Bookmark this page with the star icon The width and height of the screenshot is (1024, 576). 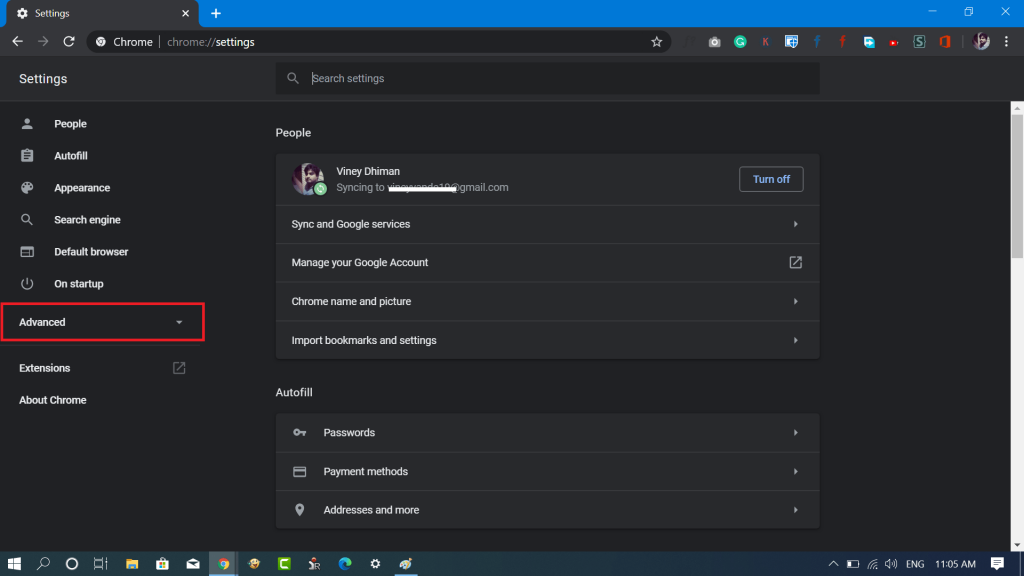coord(656,42)
